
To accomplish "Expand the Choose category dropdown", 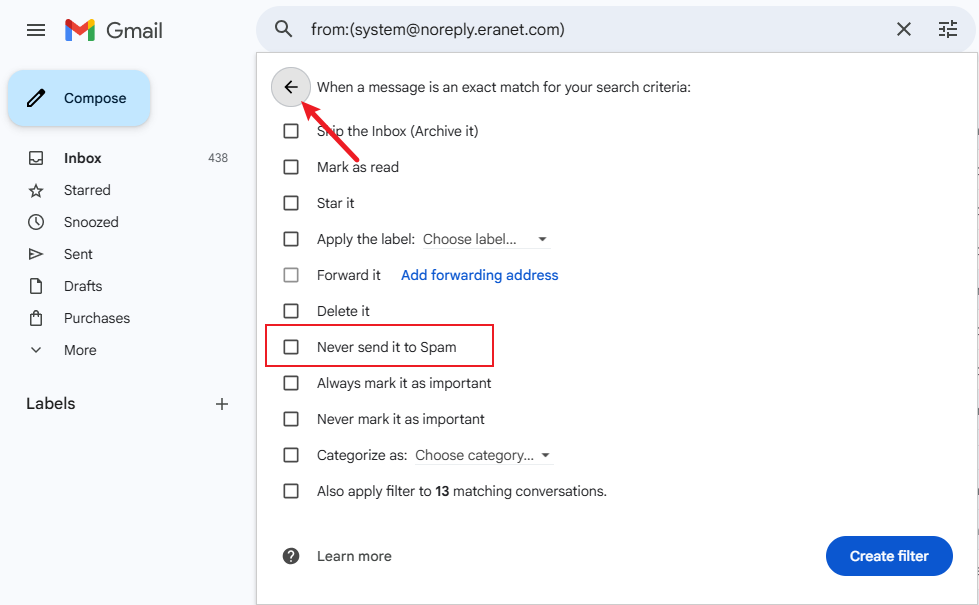I will pyautogui.click(x=484, y=455).
